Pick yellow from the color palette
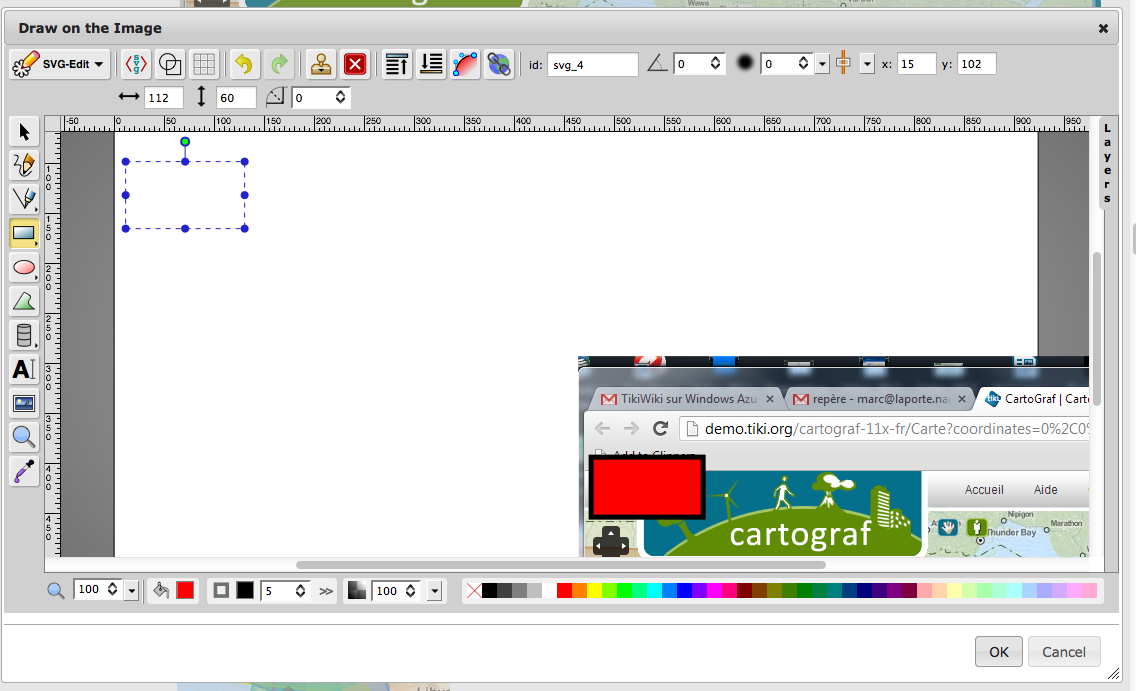Image resolution: width=1136 pixels, height=691 pixels. (594, 591)
